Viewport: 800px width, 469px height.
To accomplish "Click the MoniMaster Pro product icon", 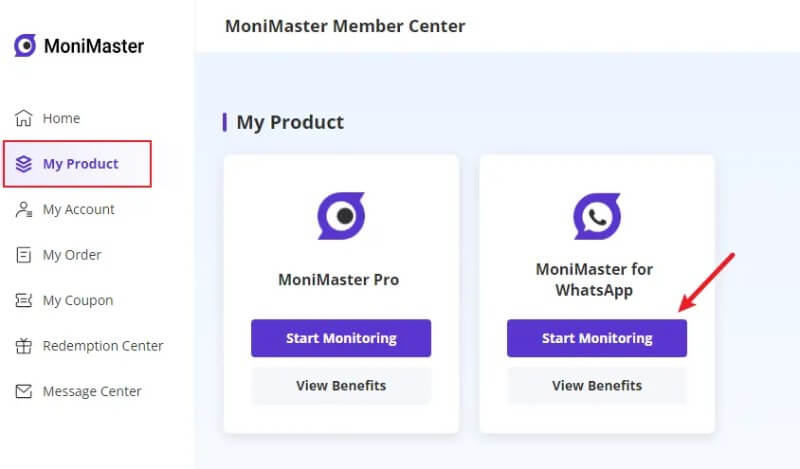I will point(341,215).
